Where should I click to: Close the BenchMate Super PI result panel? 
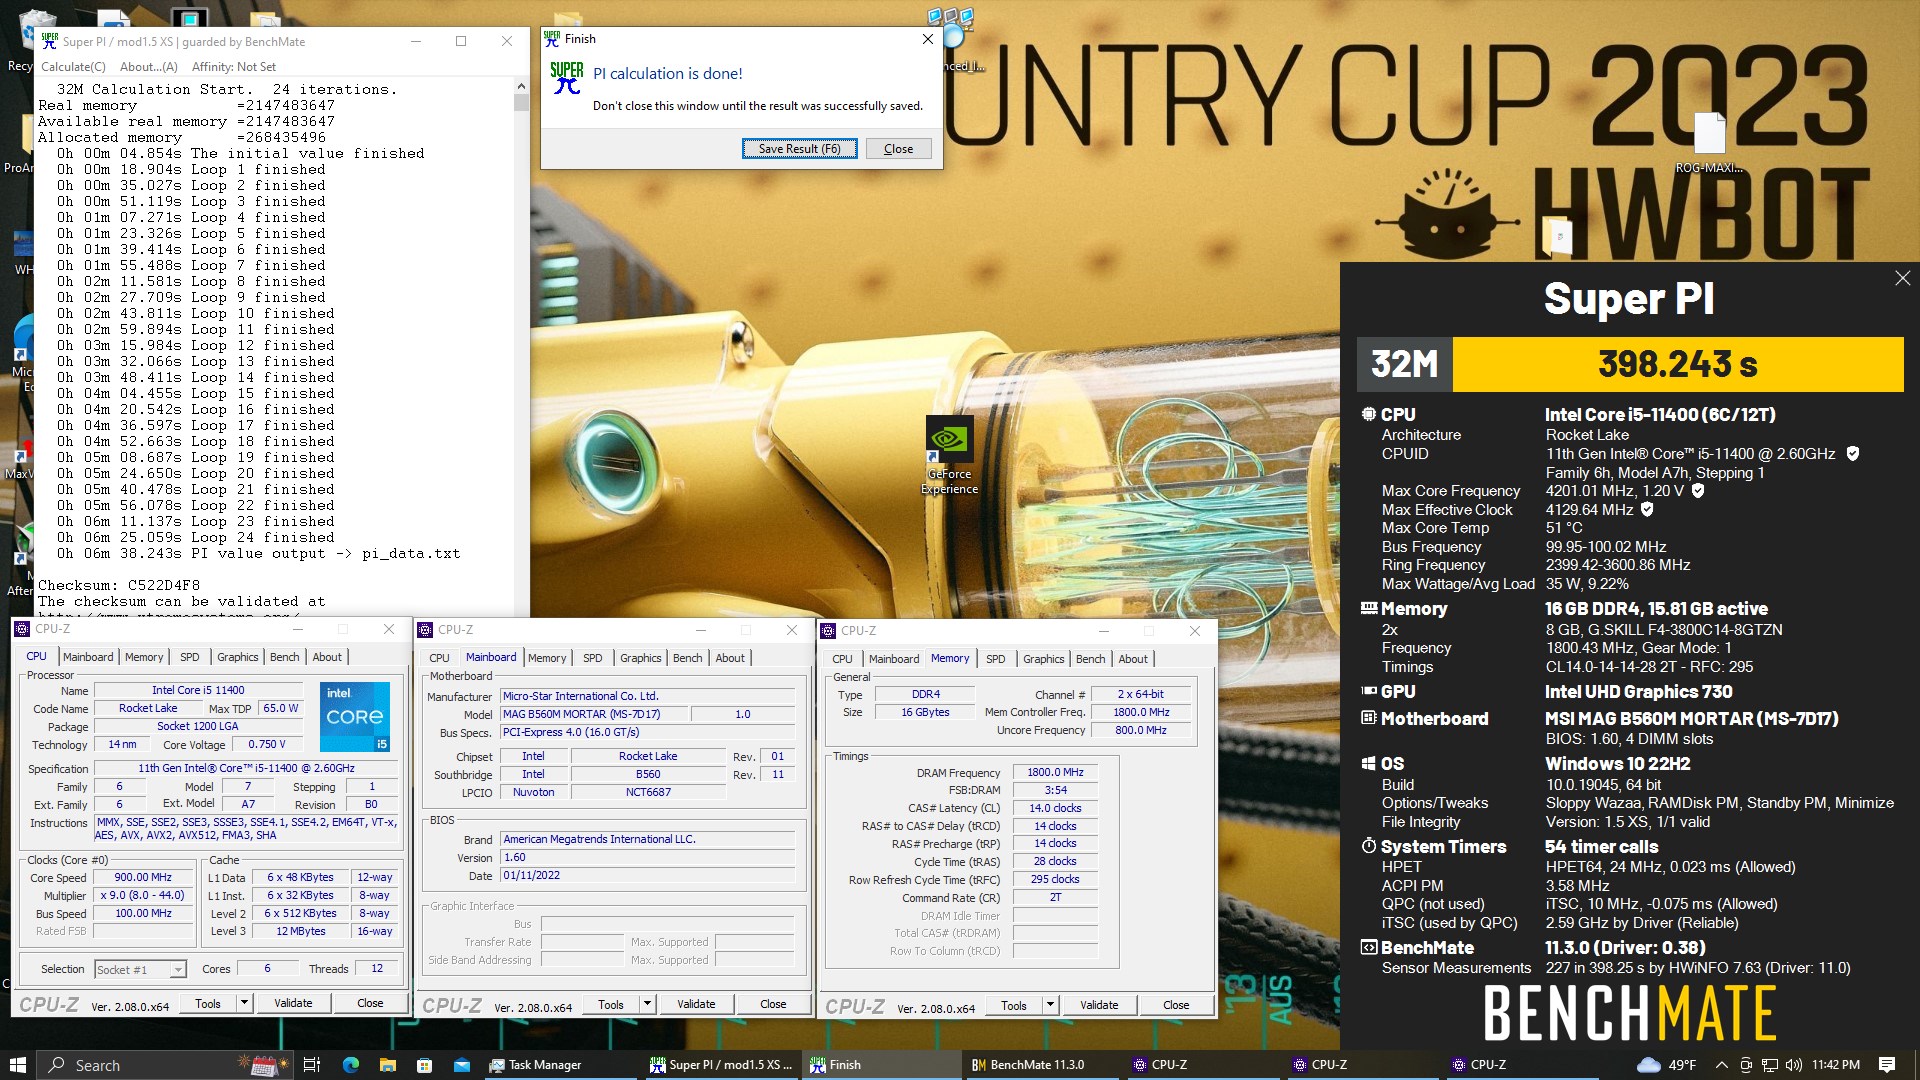[x=1902, y=278]
